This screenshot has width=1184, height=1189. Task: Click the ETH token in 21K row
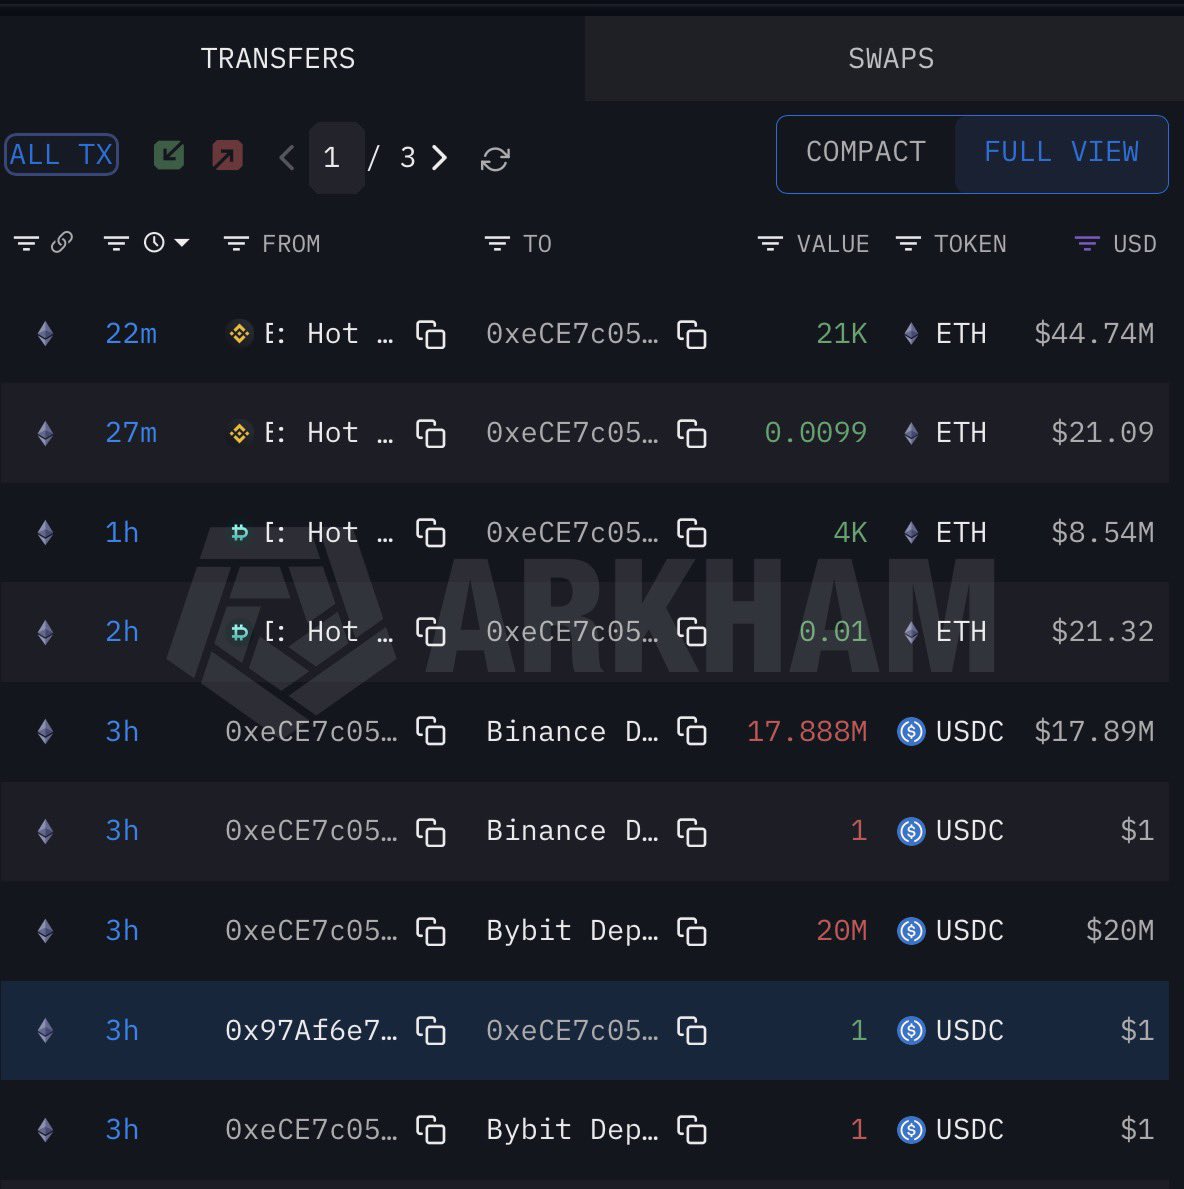coord(945,334)
